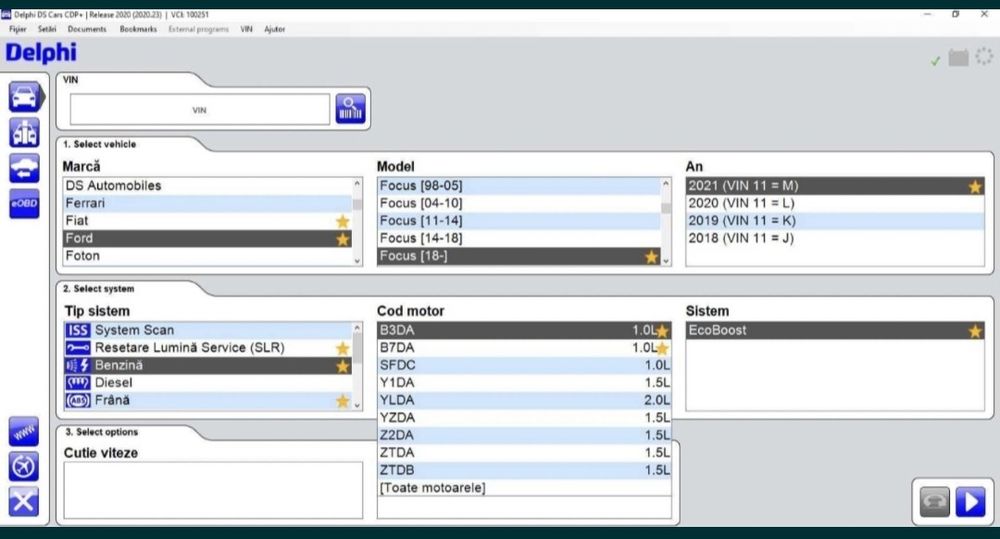1000x539 pixels.
Task: Select Foton brand
Action: [208, 256]
